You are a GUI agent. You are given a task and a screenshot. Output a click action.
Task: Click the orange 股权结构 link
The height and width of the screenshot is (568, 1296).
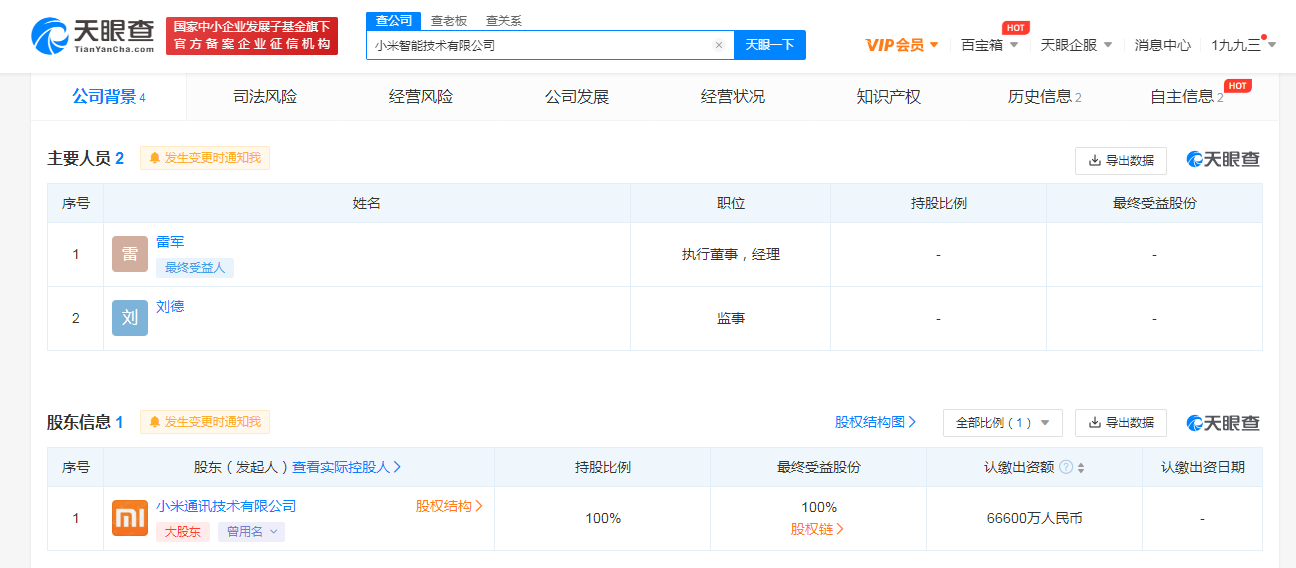(449, 506)
